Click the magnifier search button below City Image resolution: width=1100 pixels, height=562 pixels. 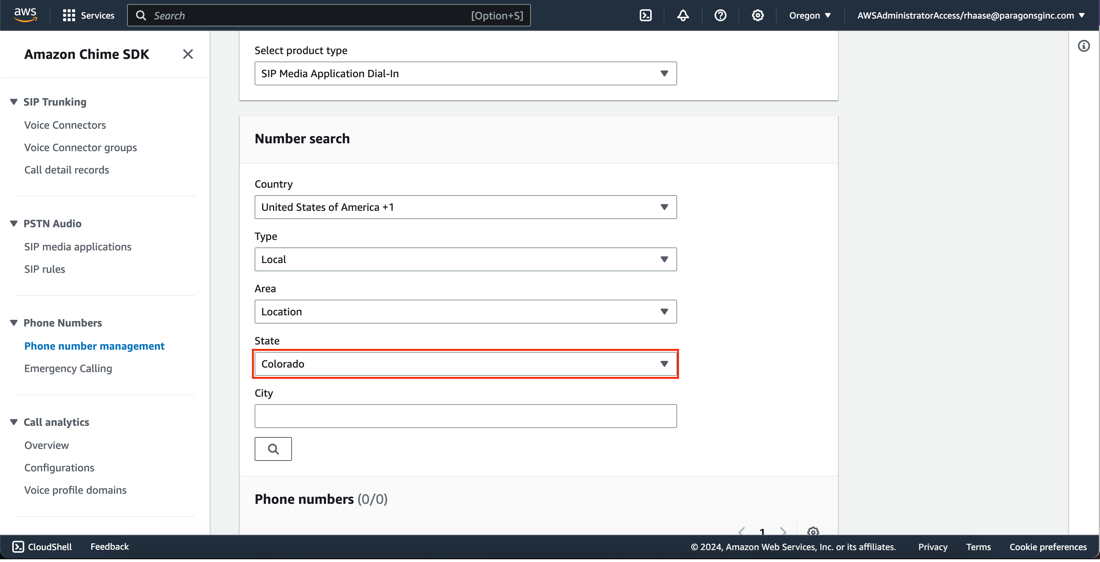273,449
